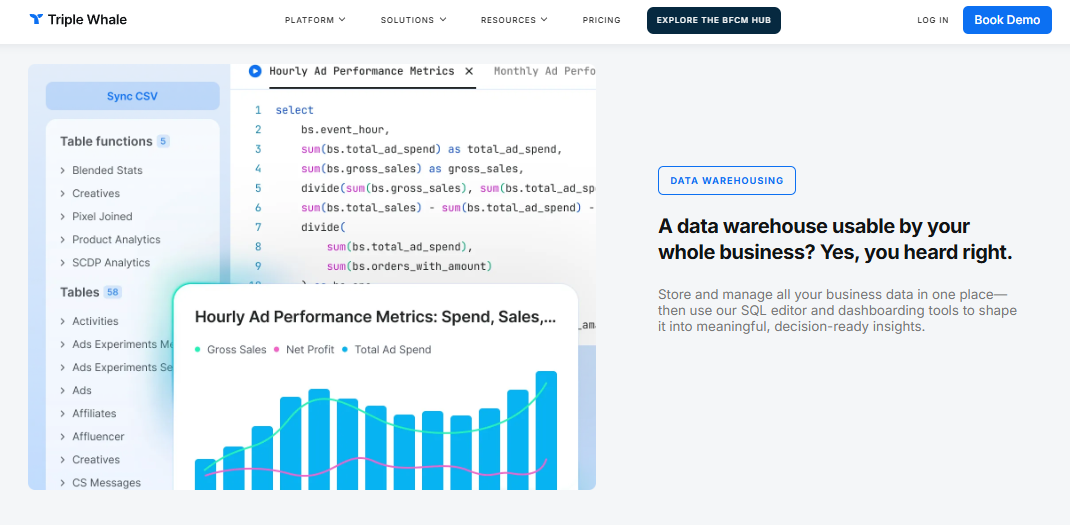
Task: Expand the Affluencer table
Action: coord(92,437)
